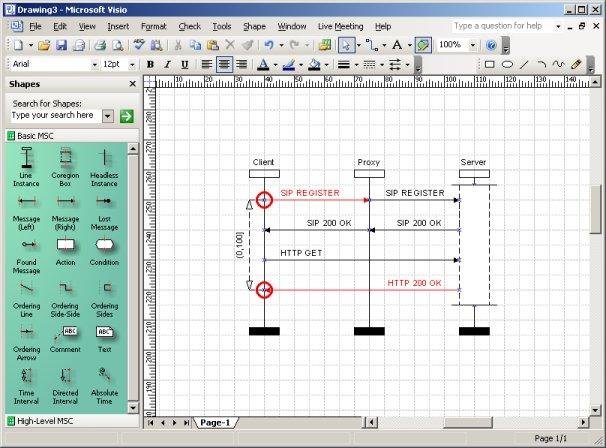This screenshot has height=448, width=606.
Task: Select the Comment shape
Action: (65, 339)
